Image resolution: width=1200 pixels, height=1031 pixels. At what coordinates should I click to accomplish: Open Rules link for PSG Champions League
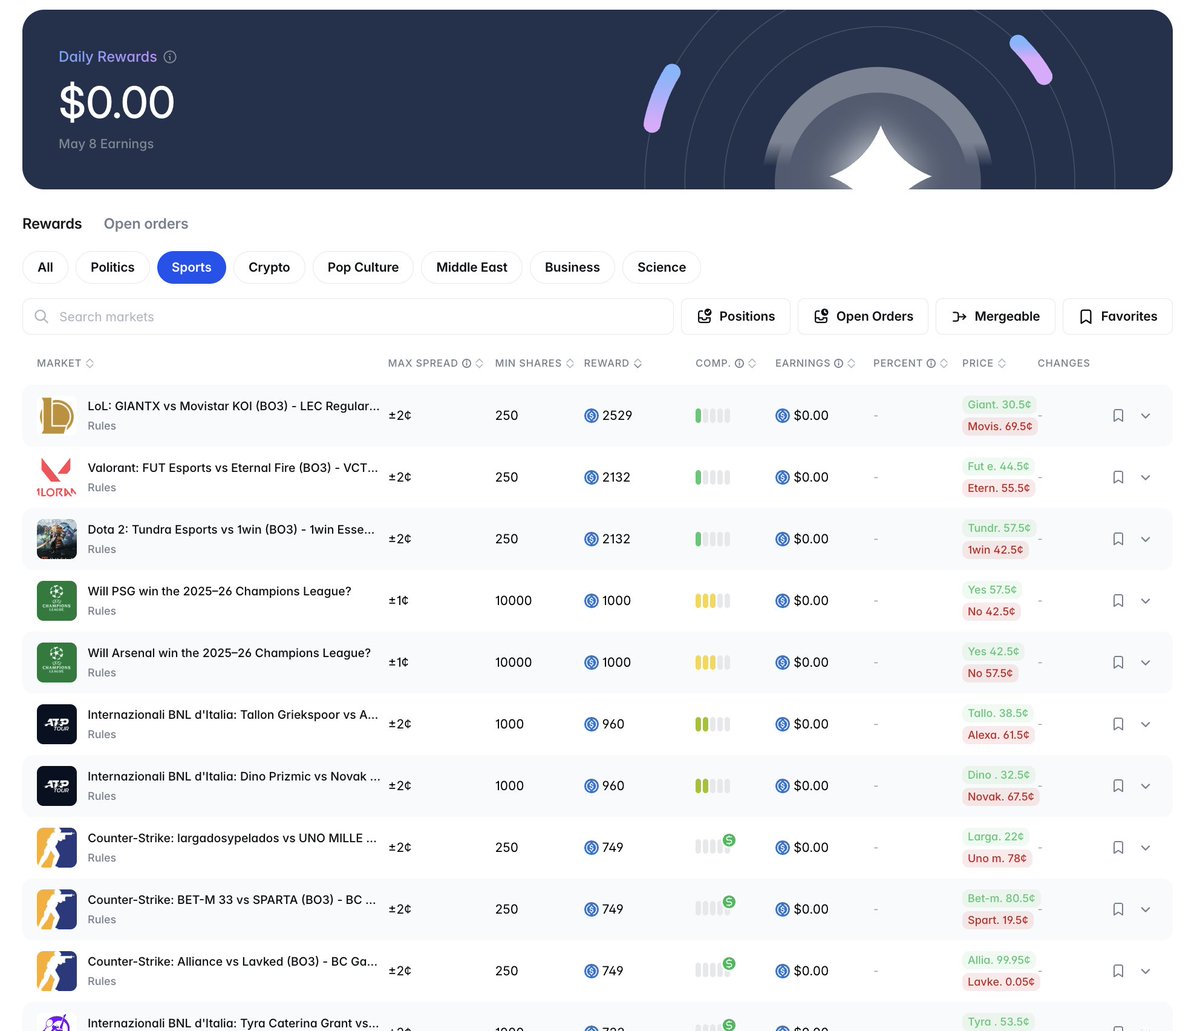[x=102, y=611]
